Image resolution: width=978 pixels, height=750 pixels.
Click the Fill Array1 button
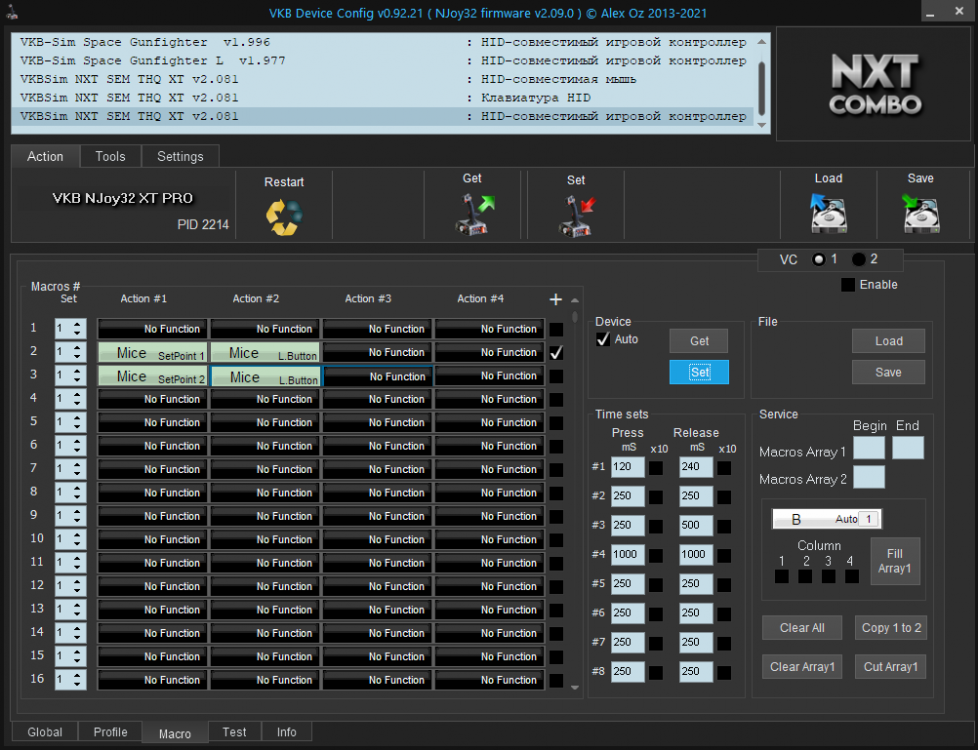(x=894, y=561)
